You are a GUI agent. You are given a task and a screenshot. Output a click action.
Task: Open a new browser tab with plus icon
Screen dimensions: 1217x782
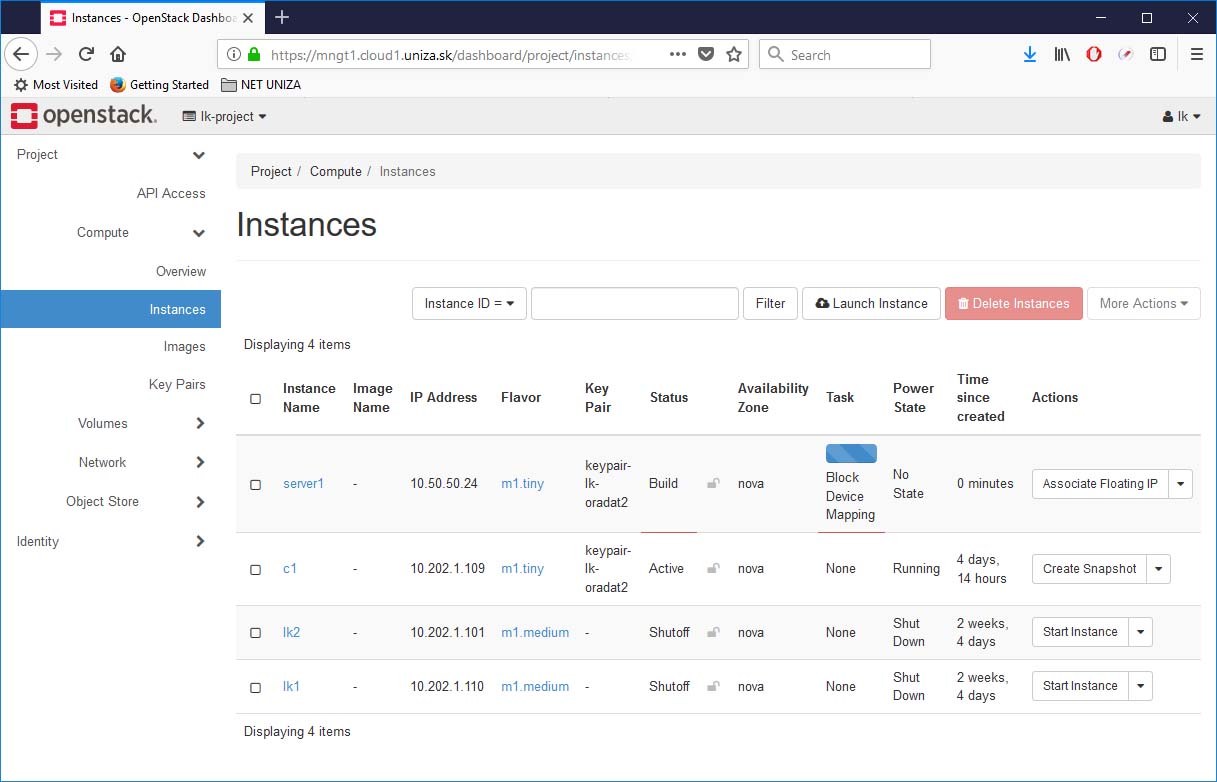click(282, 17)
